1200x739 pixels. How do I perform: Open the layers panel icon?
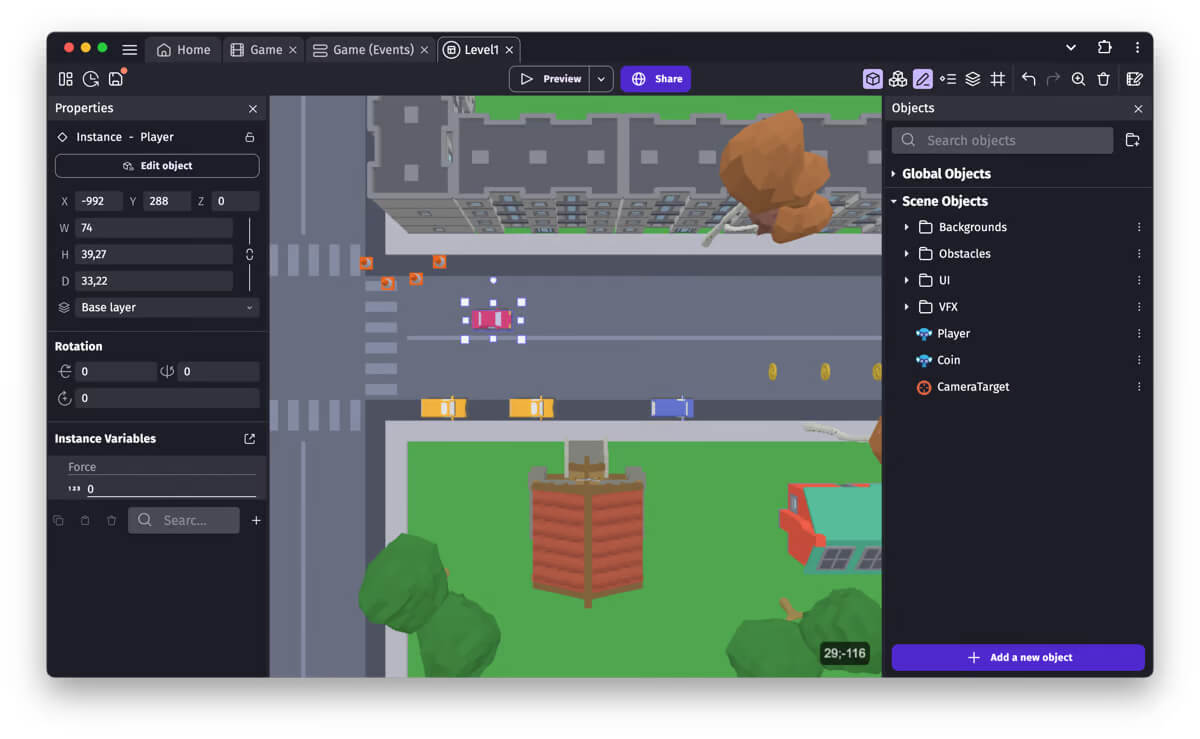[x=972, y=79]
